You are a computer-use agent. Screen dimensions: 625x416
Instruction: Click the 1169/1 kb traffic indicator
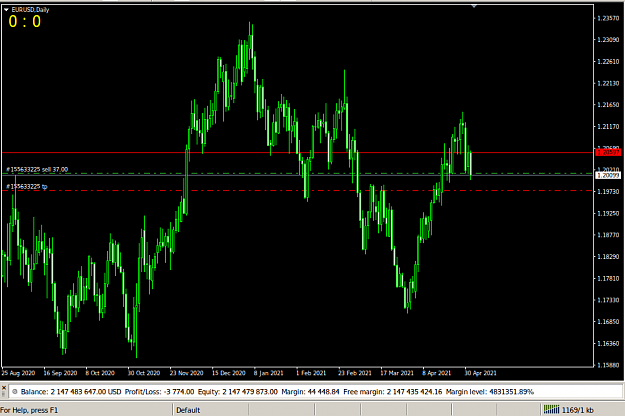578,410
